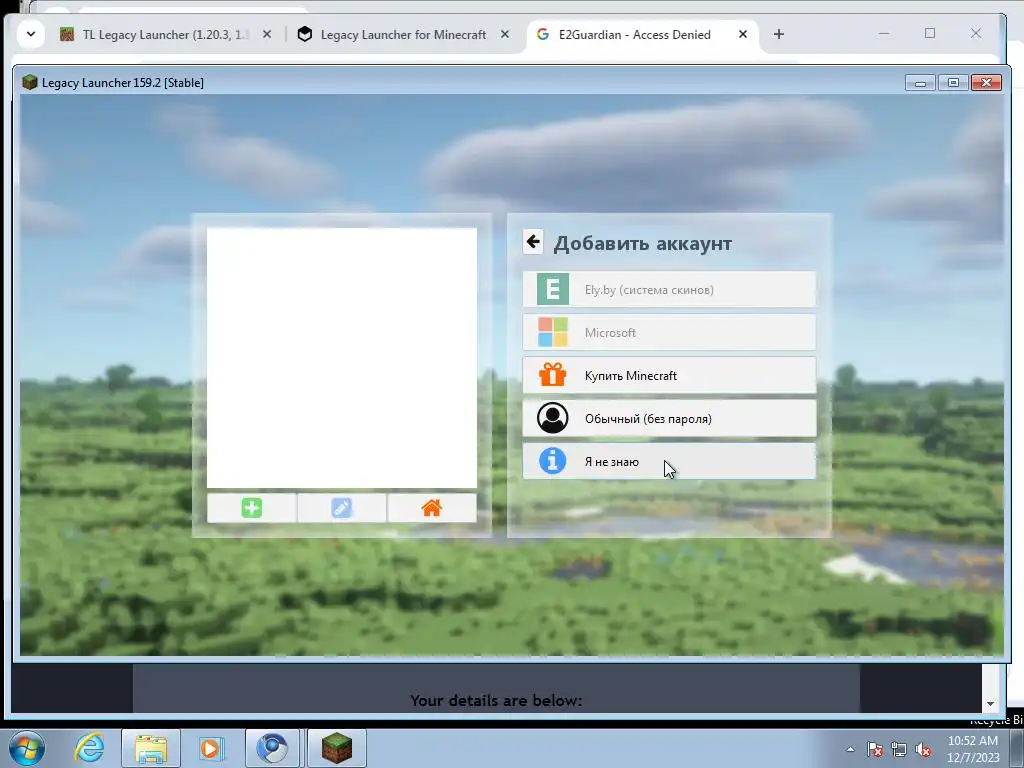Select the E2Guardian - Access Denied tab

click(x=635, y=35)
